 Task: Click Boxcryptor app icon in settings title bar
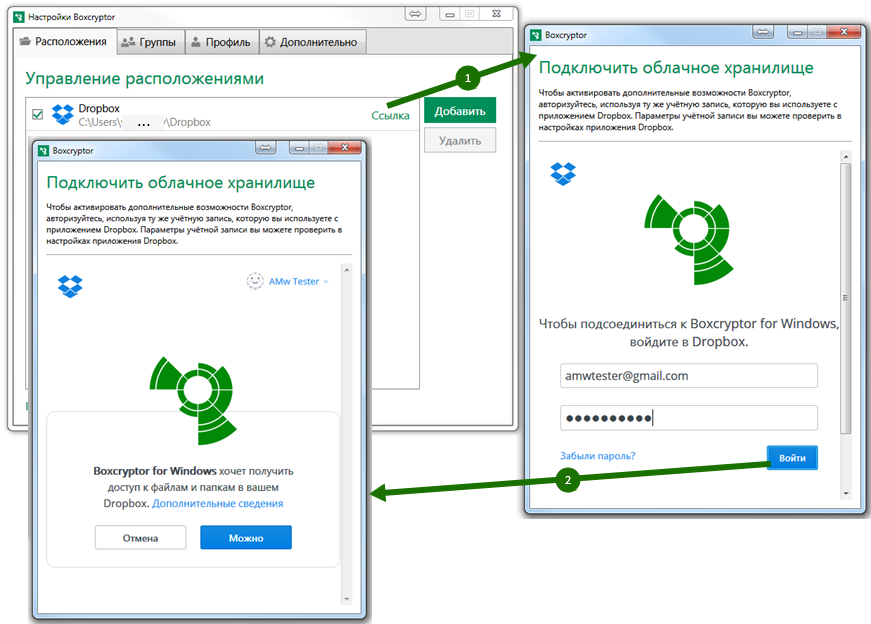[19, 17]
